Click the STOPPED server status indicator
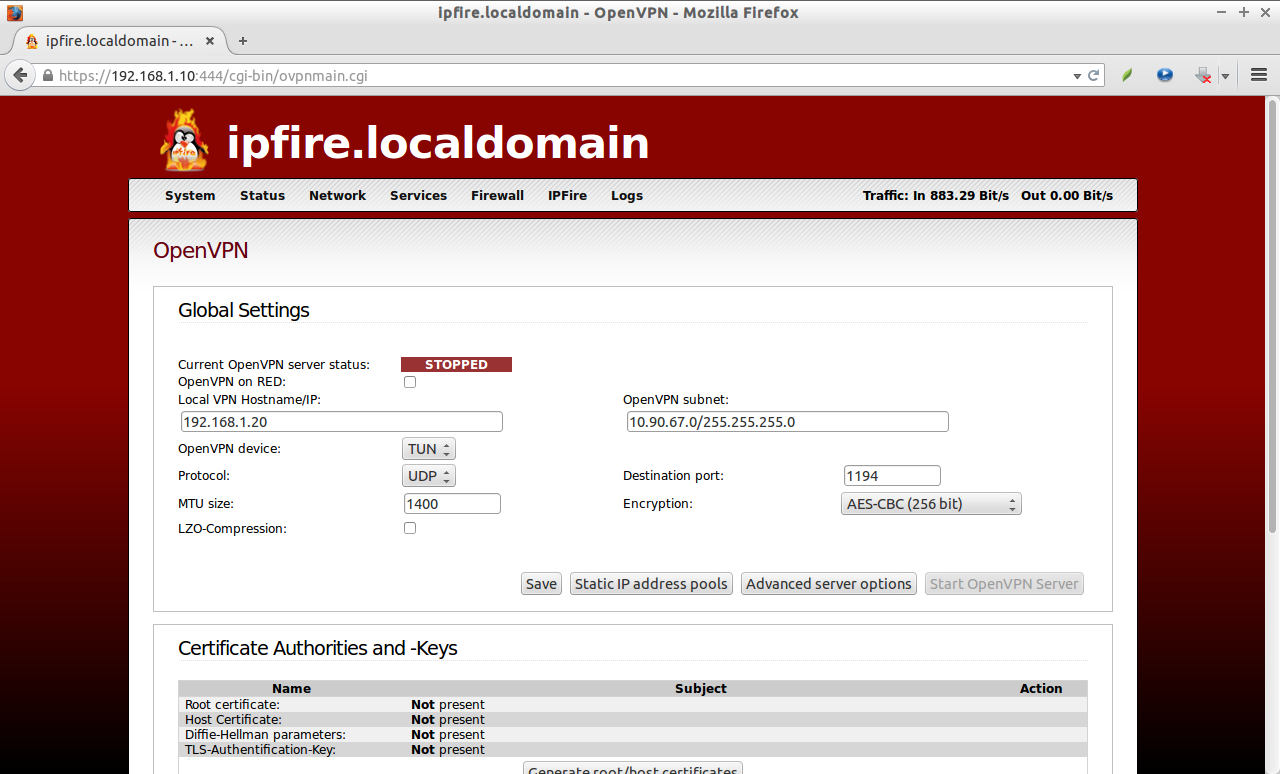Image resolution: width=1280 pixels, height=774 pixels. 456,365
